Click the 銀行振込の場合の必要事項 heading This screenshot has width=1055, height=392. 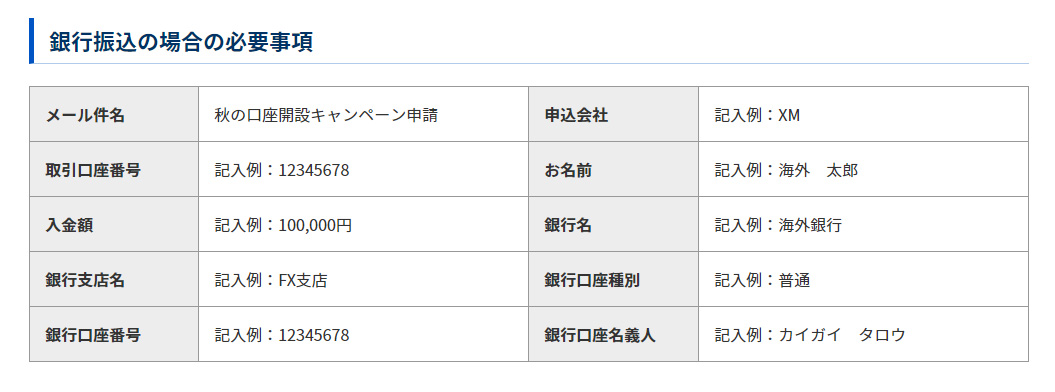[x=181, y=42]
